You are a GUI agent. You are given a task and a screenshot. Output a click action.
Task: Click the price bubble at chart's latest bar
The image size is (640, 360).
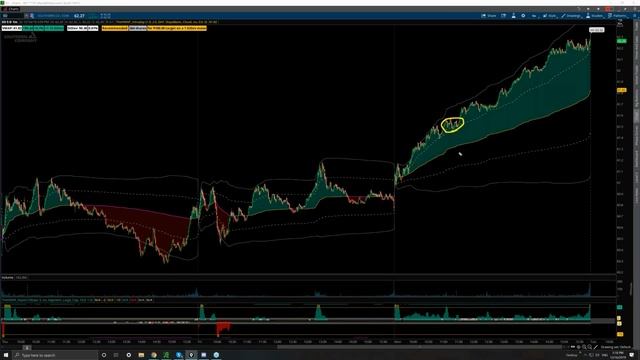pos(596,30)
